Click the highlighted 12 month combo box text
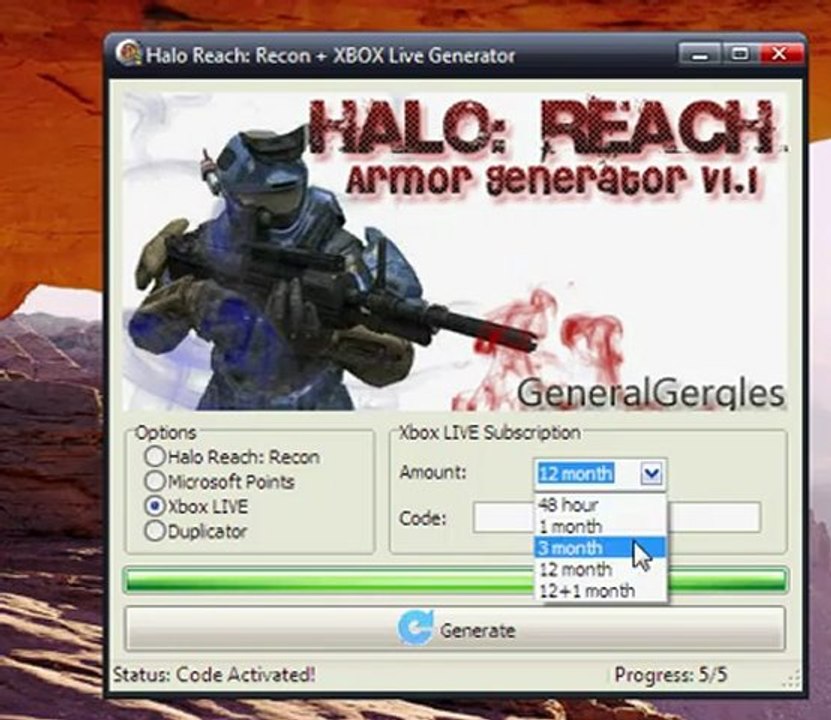 pos(576,473)
